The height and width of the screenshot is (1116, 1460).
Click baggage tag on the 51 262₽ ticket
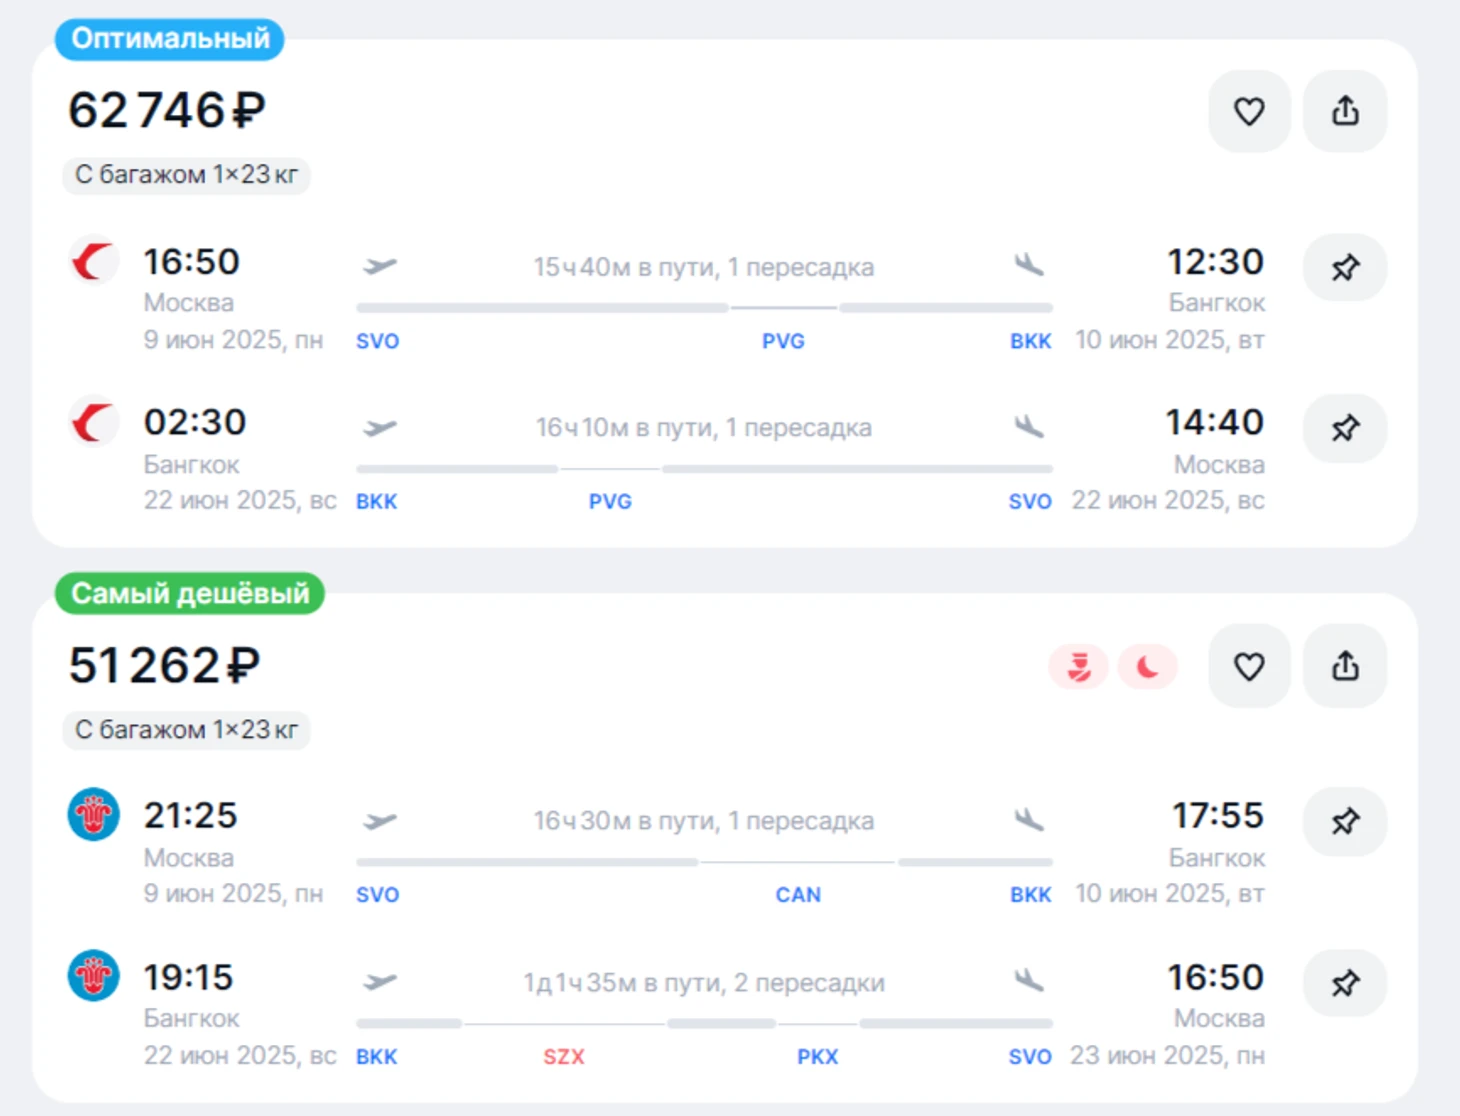[x=186, y=730]
